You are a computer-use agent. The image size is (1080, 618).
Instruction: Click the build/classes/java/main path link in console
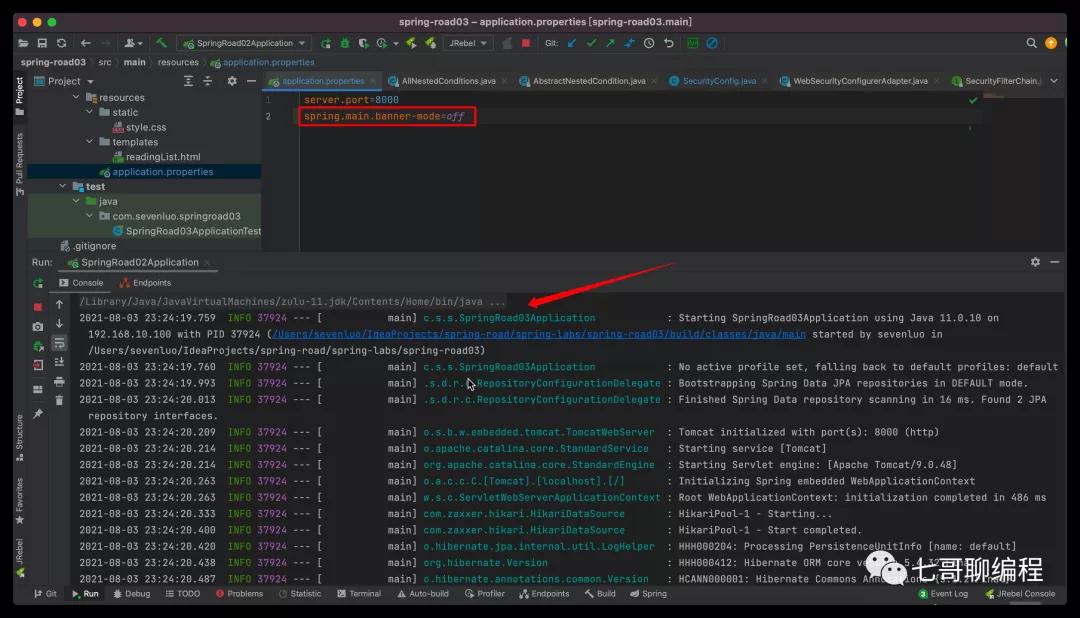(539, 335)
